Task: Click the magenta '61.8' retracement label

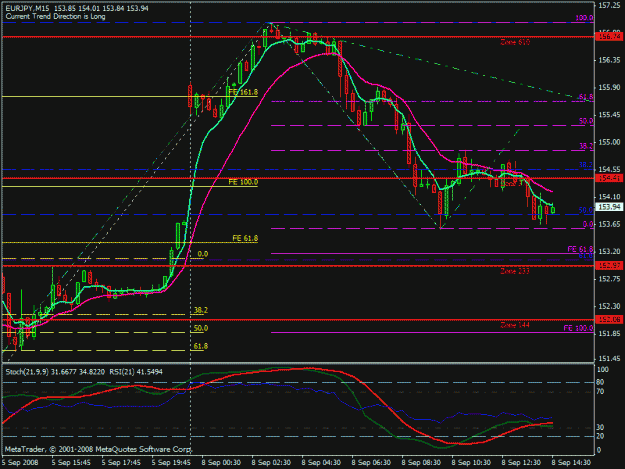Action: (586, 97)
